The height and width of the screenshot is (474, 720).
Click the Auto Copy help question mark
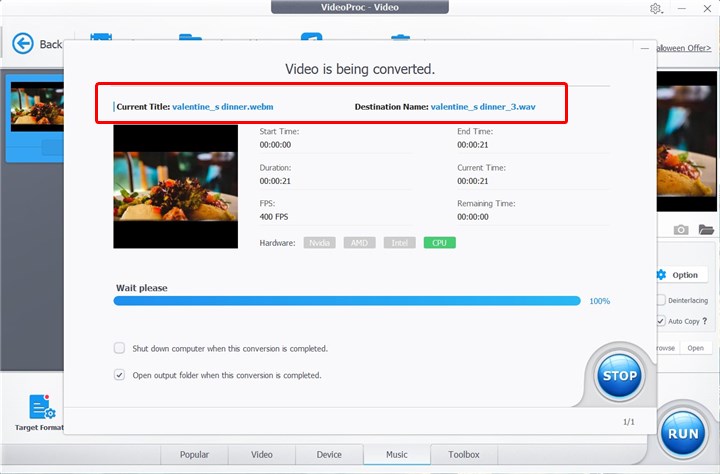[705, 321]
